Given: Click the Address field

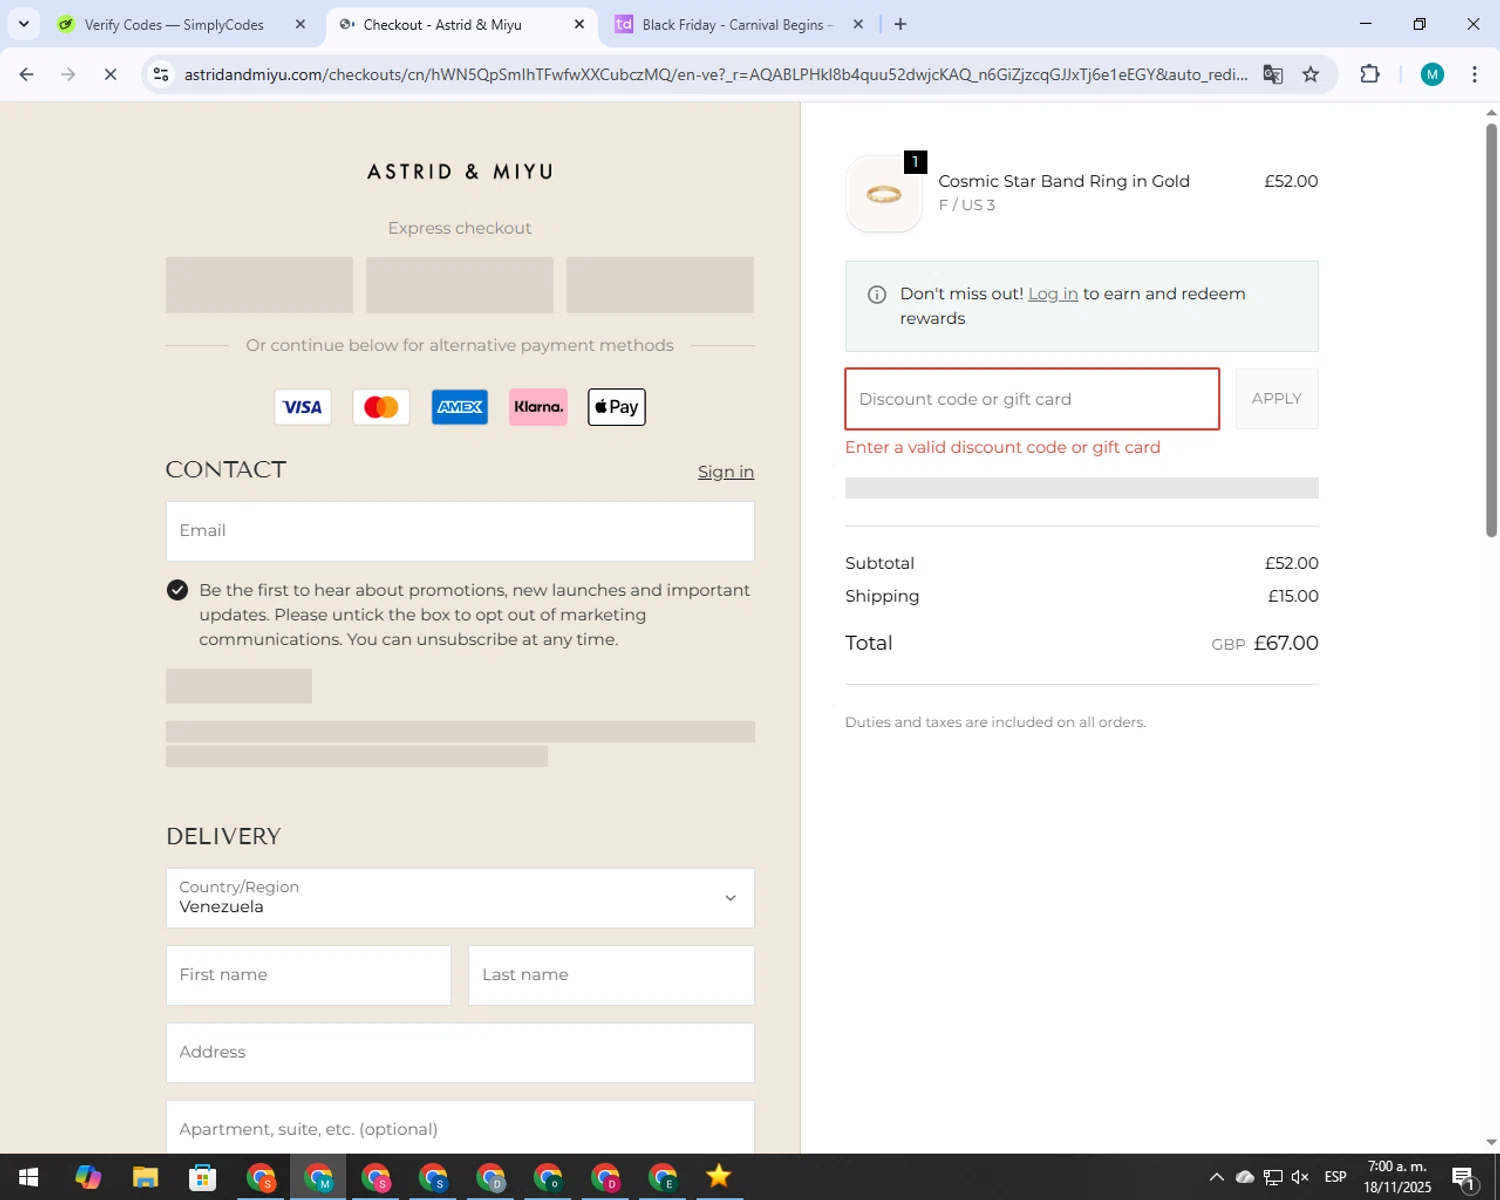Looking at the screenshot, I should [x=460, y=1053].
